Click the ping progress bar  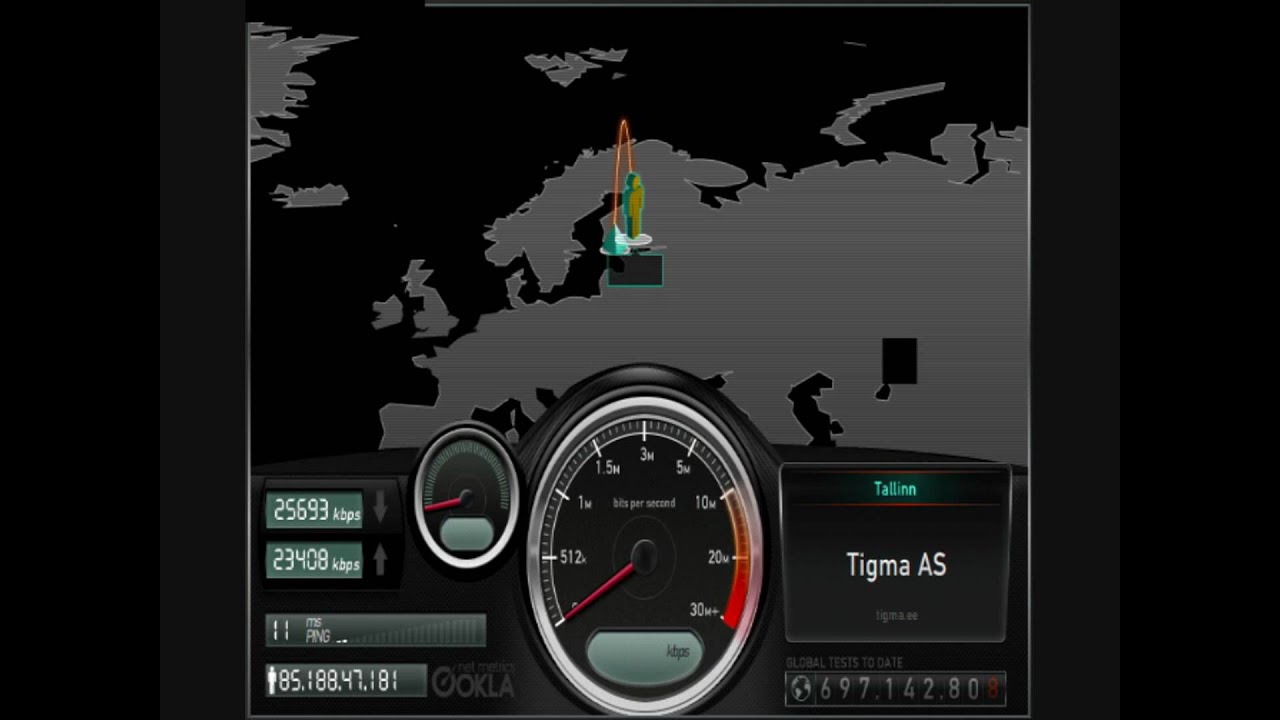(410, 630)
